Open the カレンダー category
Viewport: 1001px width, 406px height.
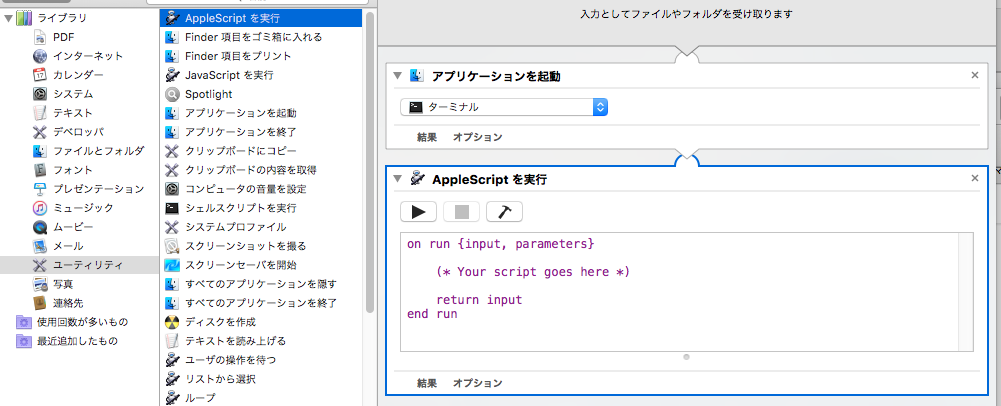(78, 75)
